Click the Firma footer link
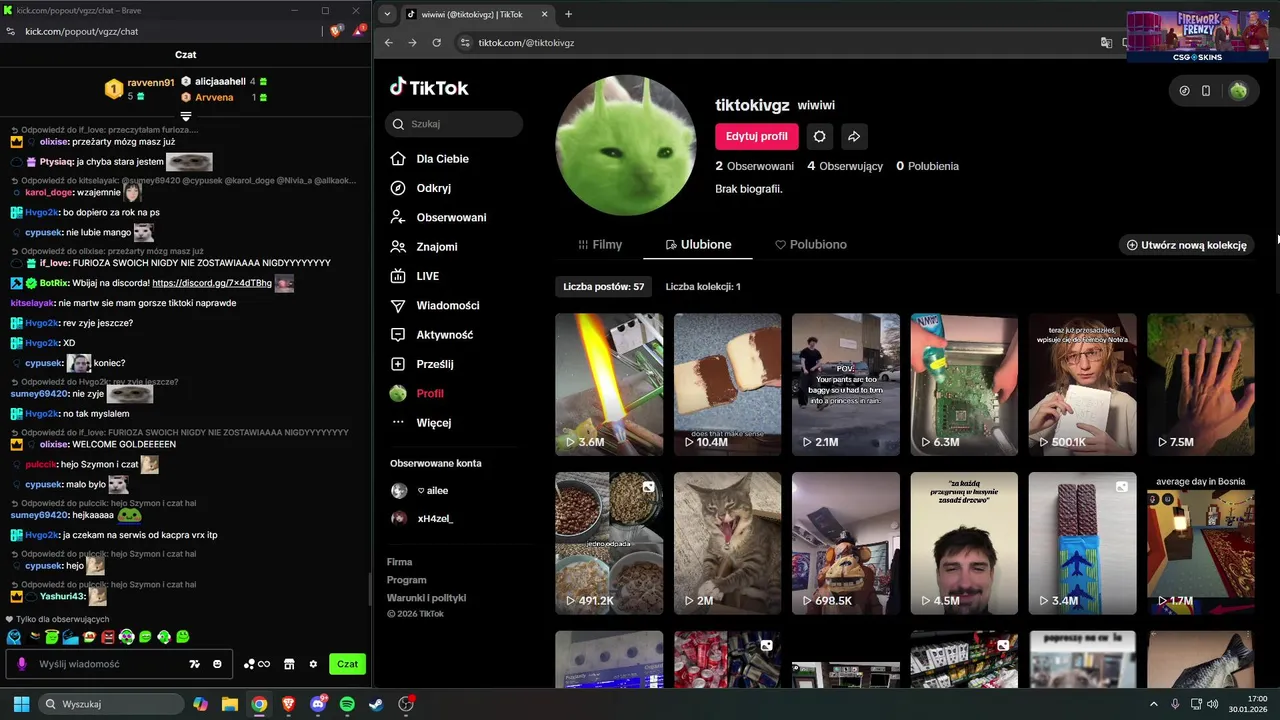 pos(400,562)
